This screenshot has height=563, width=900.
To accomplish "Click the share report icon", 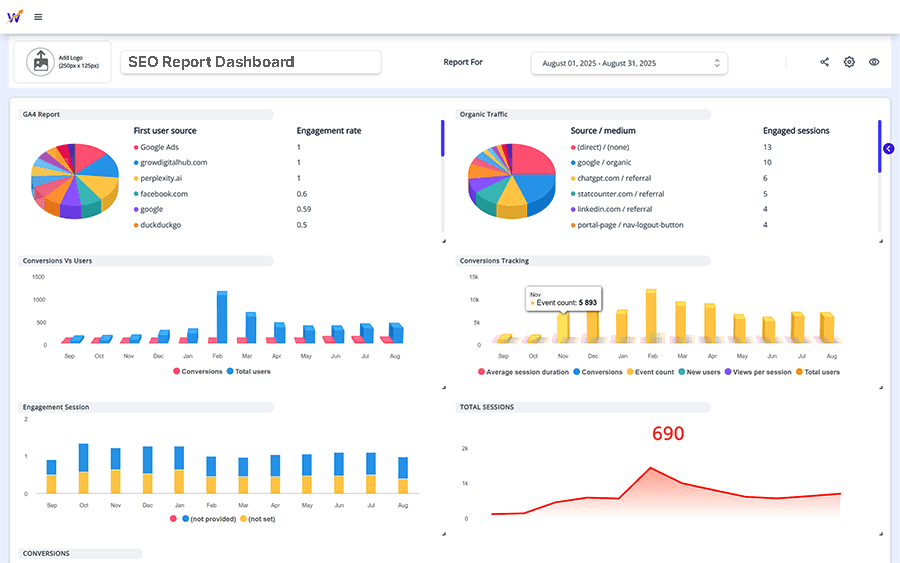I will pyautogui.click(x=825, y=62).
